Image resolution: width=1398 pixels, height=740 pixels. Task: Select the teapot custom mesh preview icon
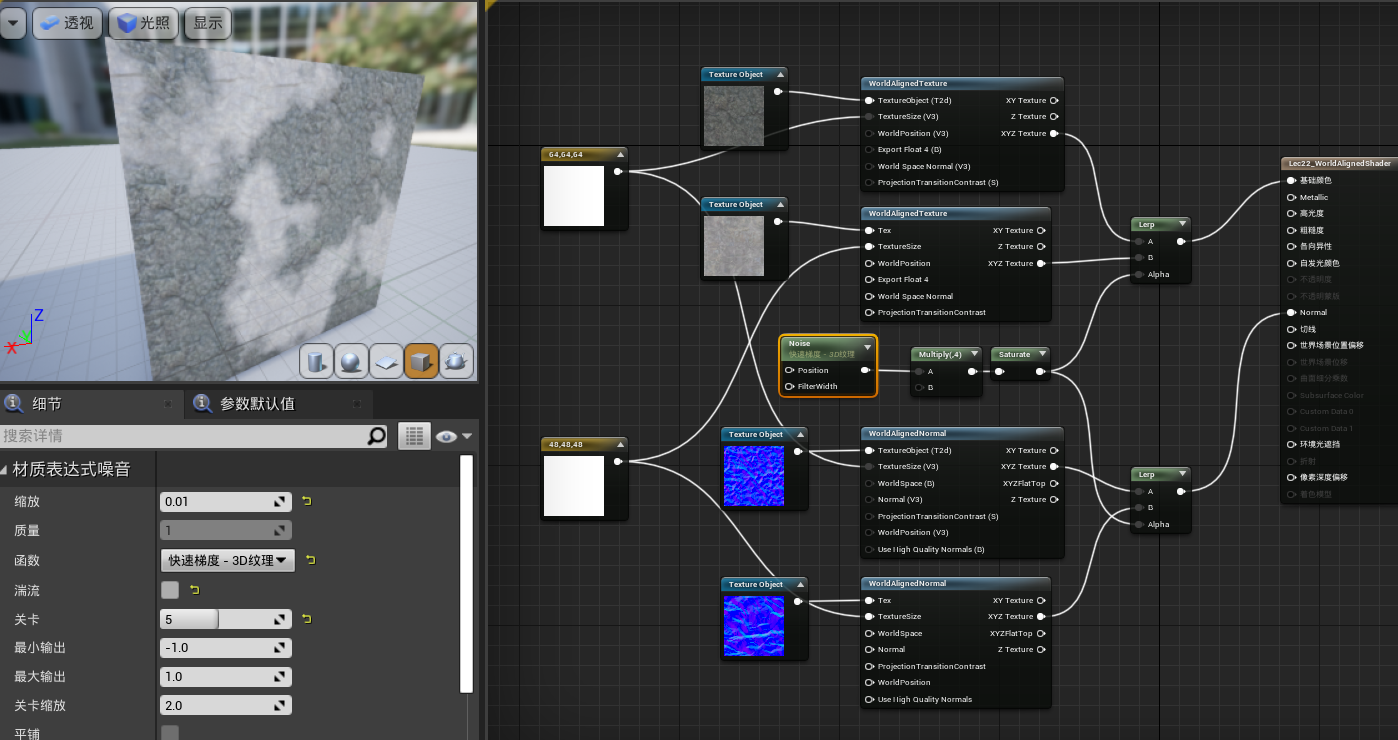click(x=456, y=361)
